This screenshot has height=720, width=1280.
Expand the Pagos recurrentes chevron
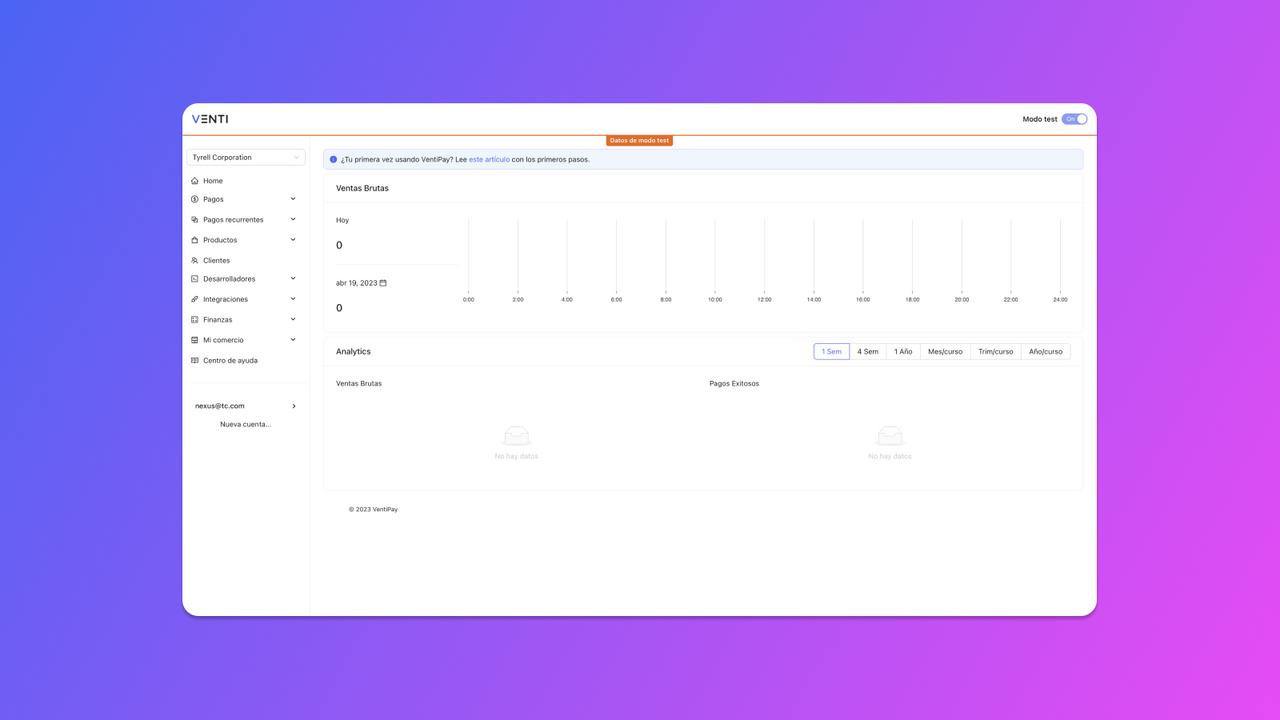click(293, 219)
